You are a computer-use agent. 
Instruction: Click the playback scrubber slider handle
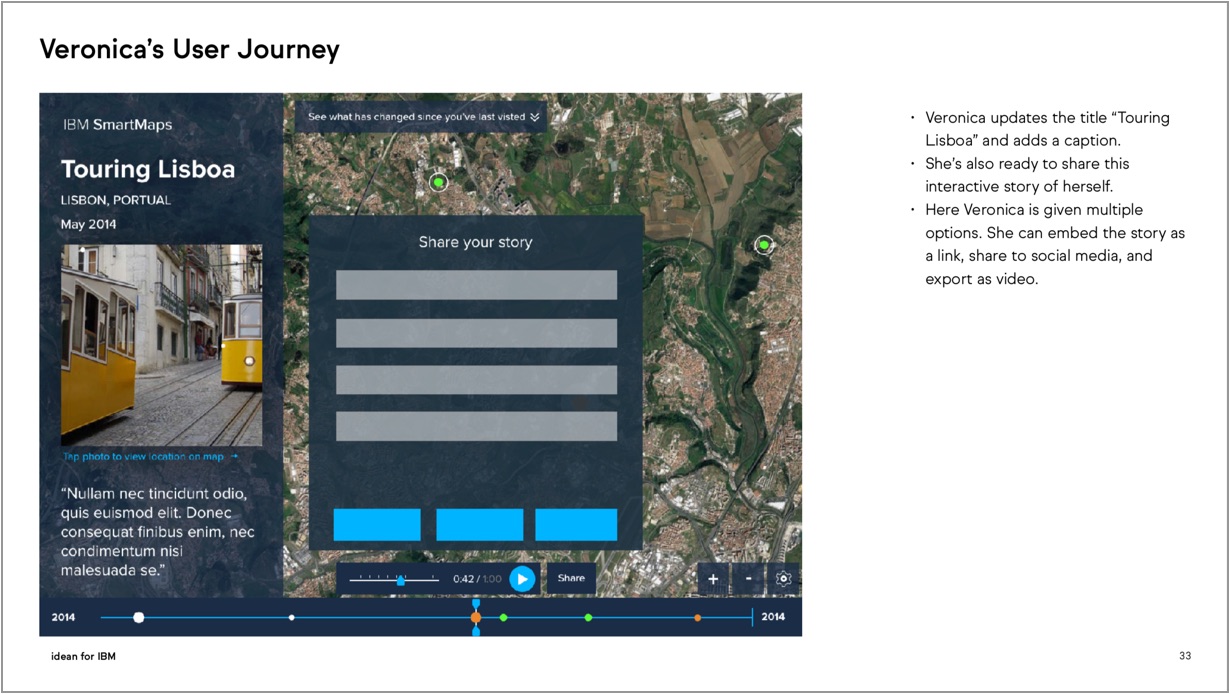pos(401,580)
